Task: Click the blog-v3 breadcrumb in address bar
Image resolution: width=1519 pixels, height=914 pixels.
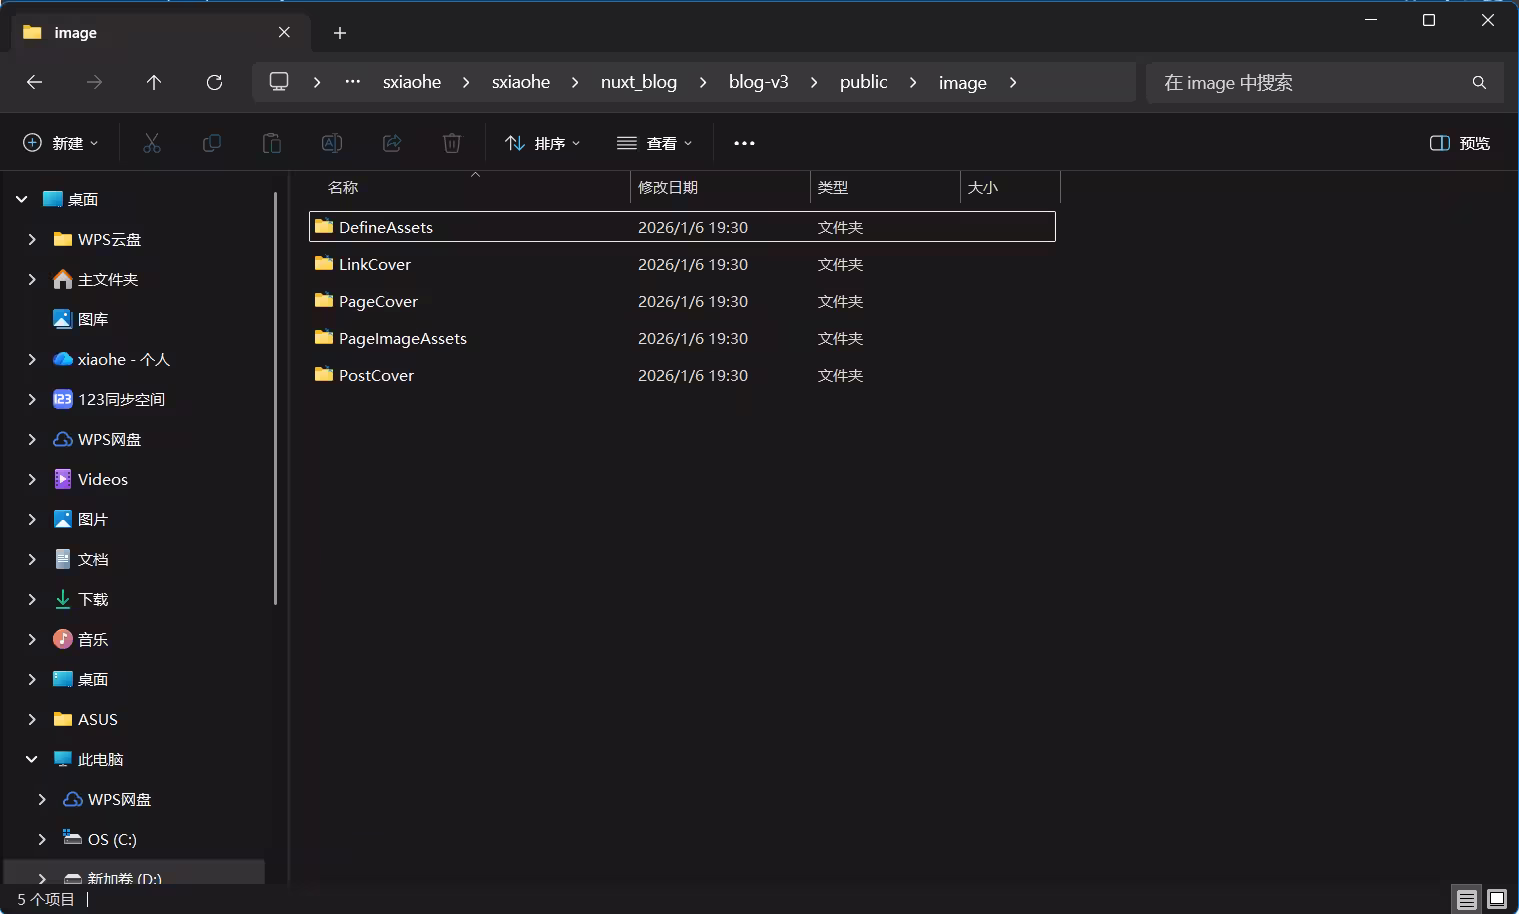Action: (758, 82)
